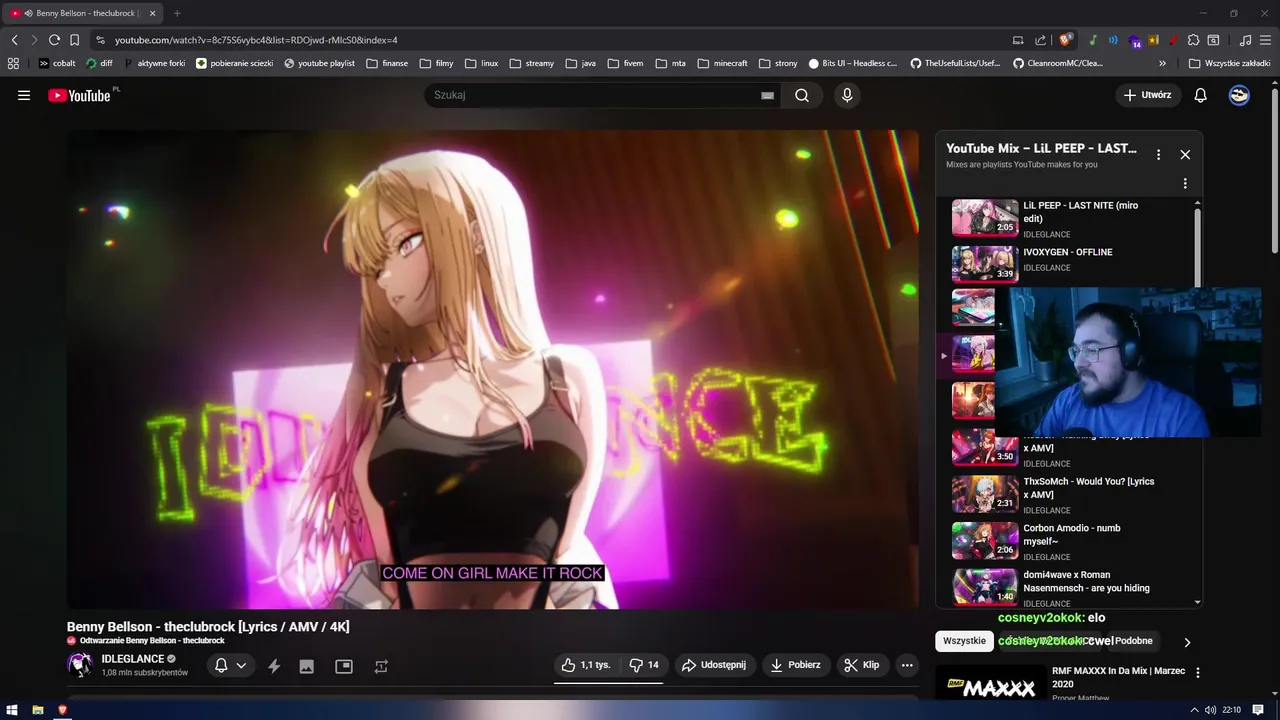Image resolution: width=1280 pixels, height=720 pixels.
Task: Open Brave Shields lion icon
Action: pyautogui.click(x=1065, y=40)
